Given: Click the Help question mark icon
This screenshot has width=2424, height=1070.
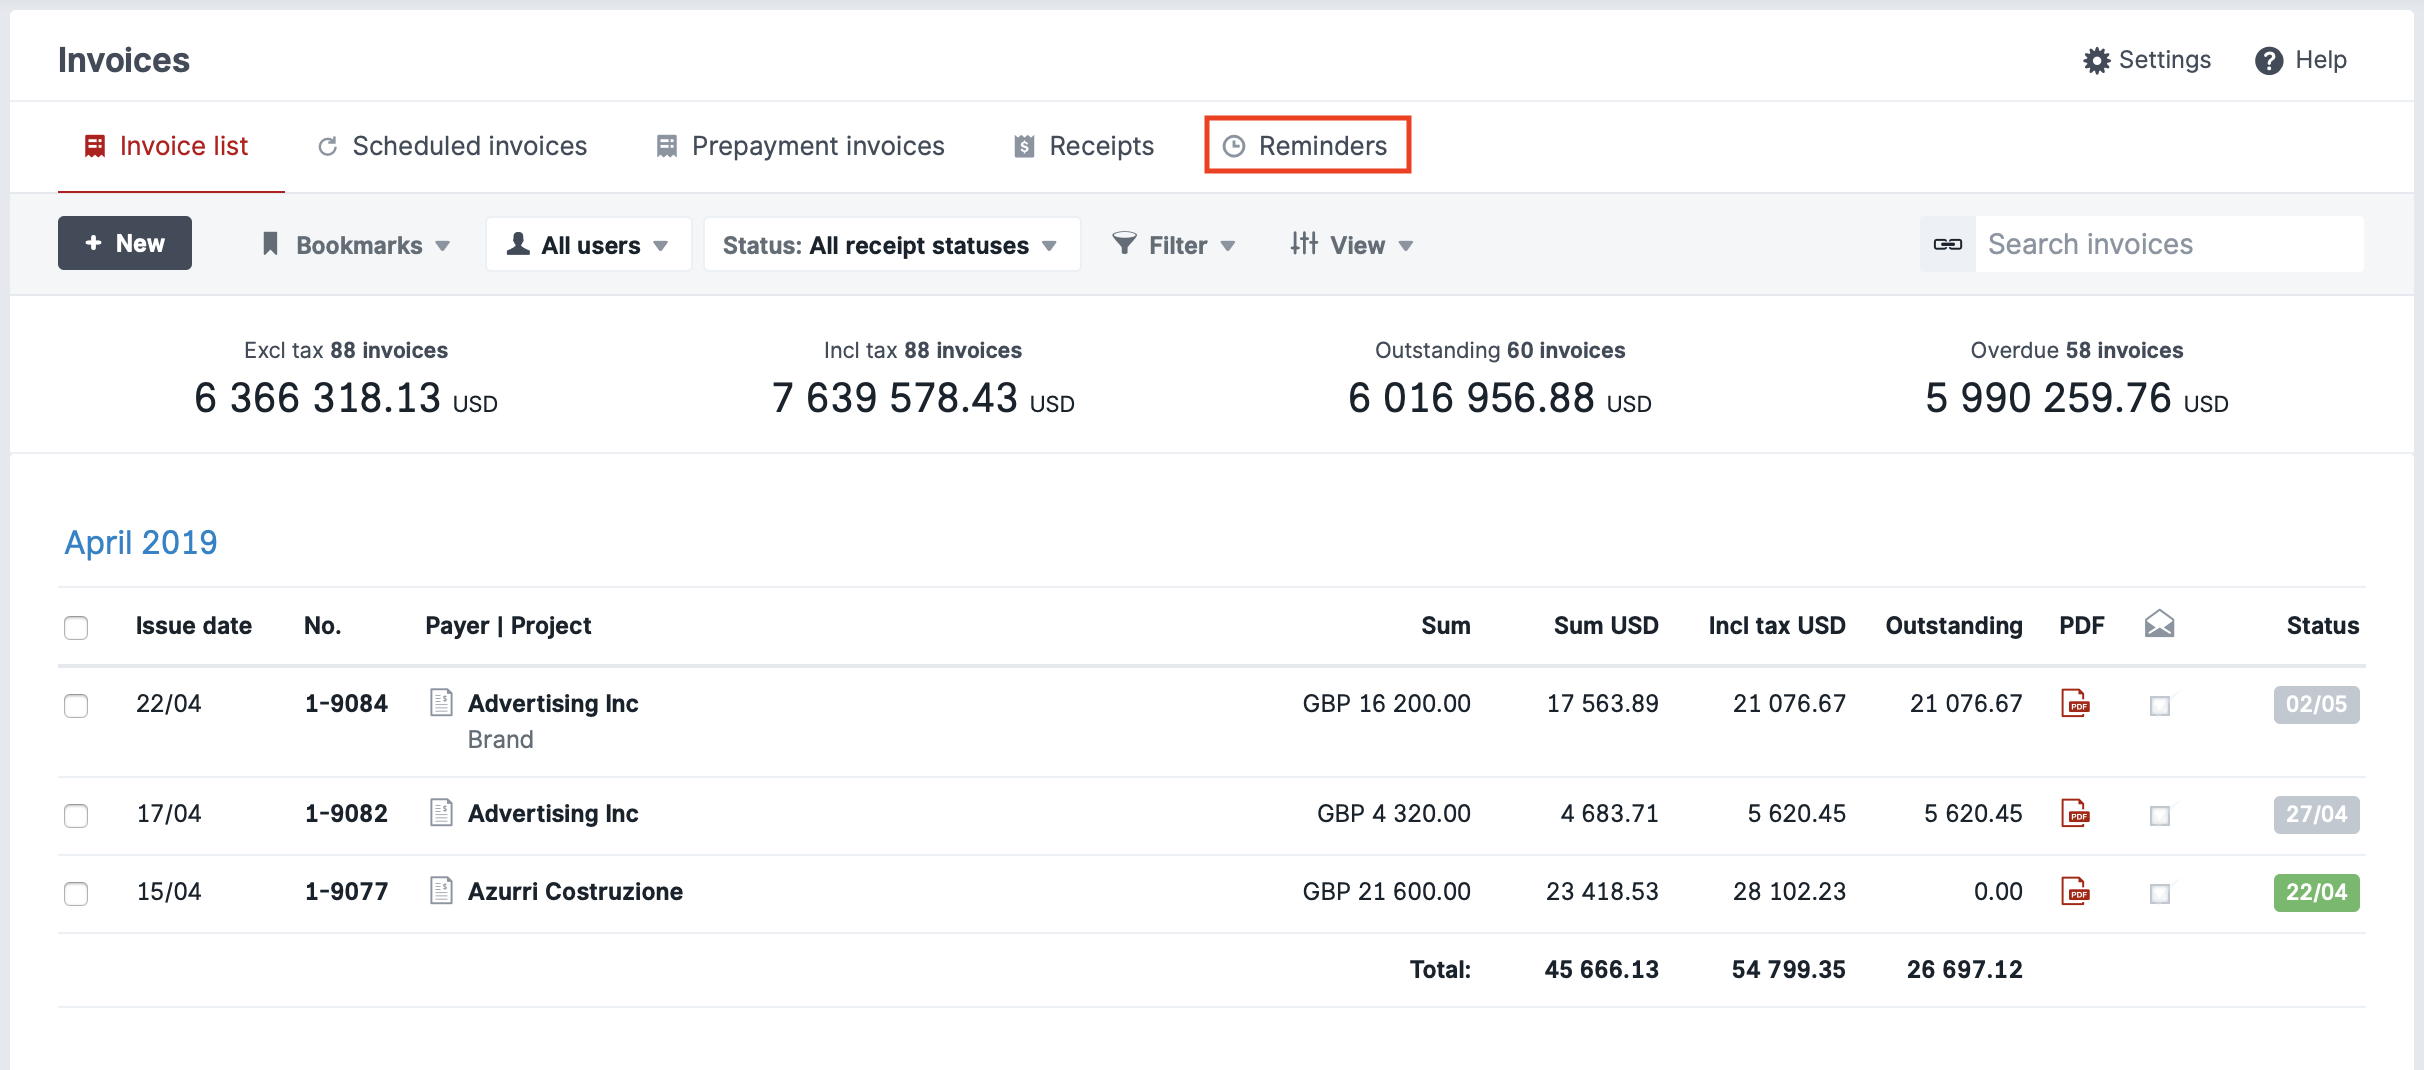Looking at the screenshot, I should pyautogui.click(x=2269, y=60).
